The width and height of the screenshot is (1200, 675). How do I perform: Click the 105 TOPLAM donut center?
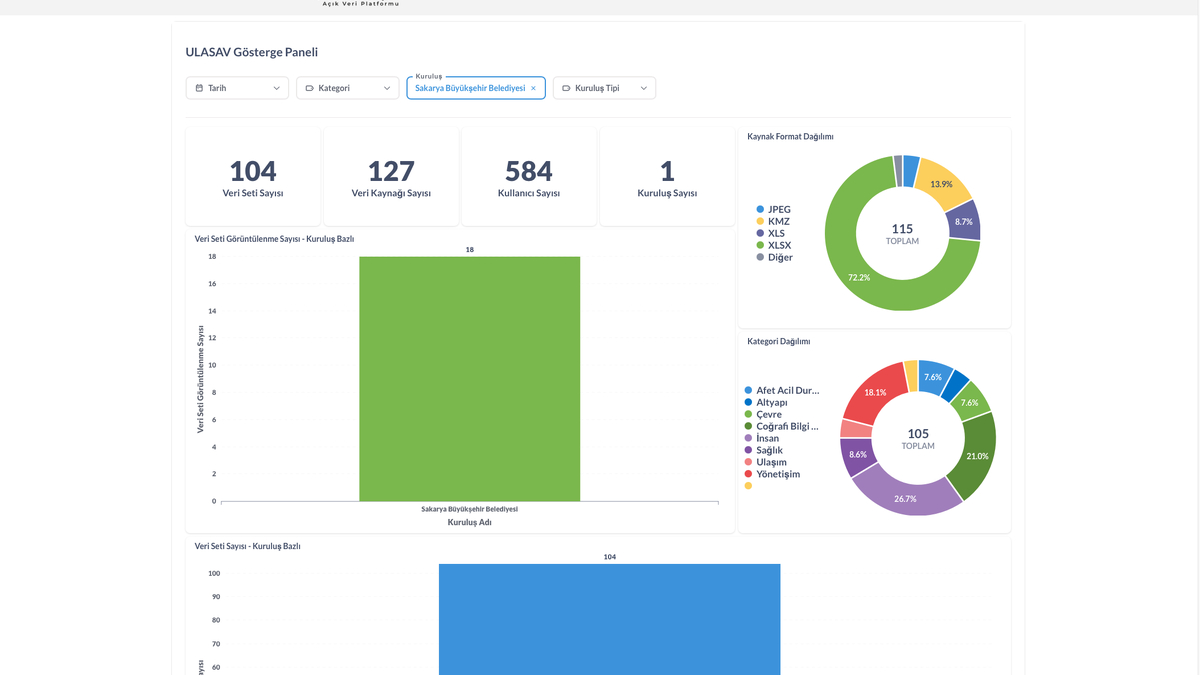[x=918, y=439]
